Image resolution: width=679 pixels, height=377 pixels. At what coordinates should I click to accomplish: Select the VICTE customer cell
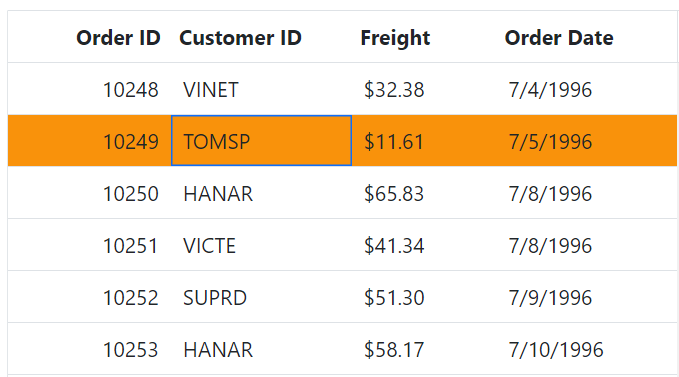[262, 245]
